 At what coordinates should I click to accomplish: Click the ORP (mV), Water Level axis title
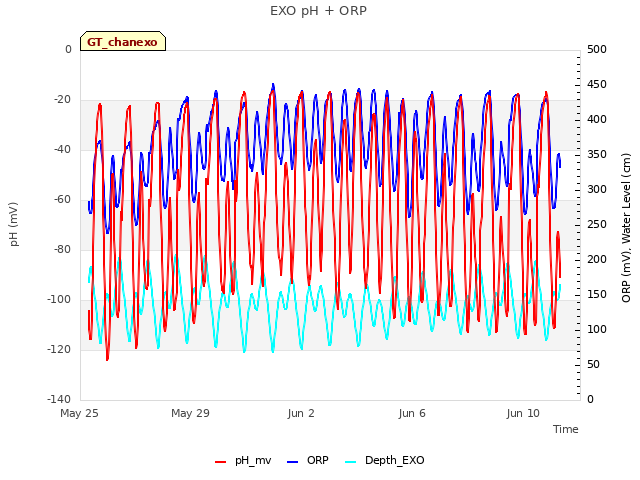(626, 228)
